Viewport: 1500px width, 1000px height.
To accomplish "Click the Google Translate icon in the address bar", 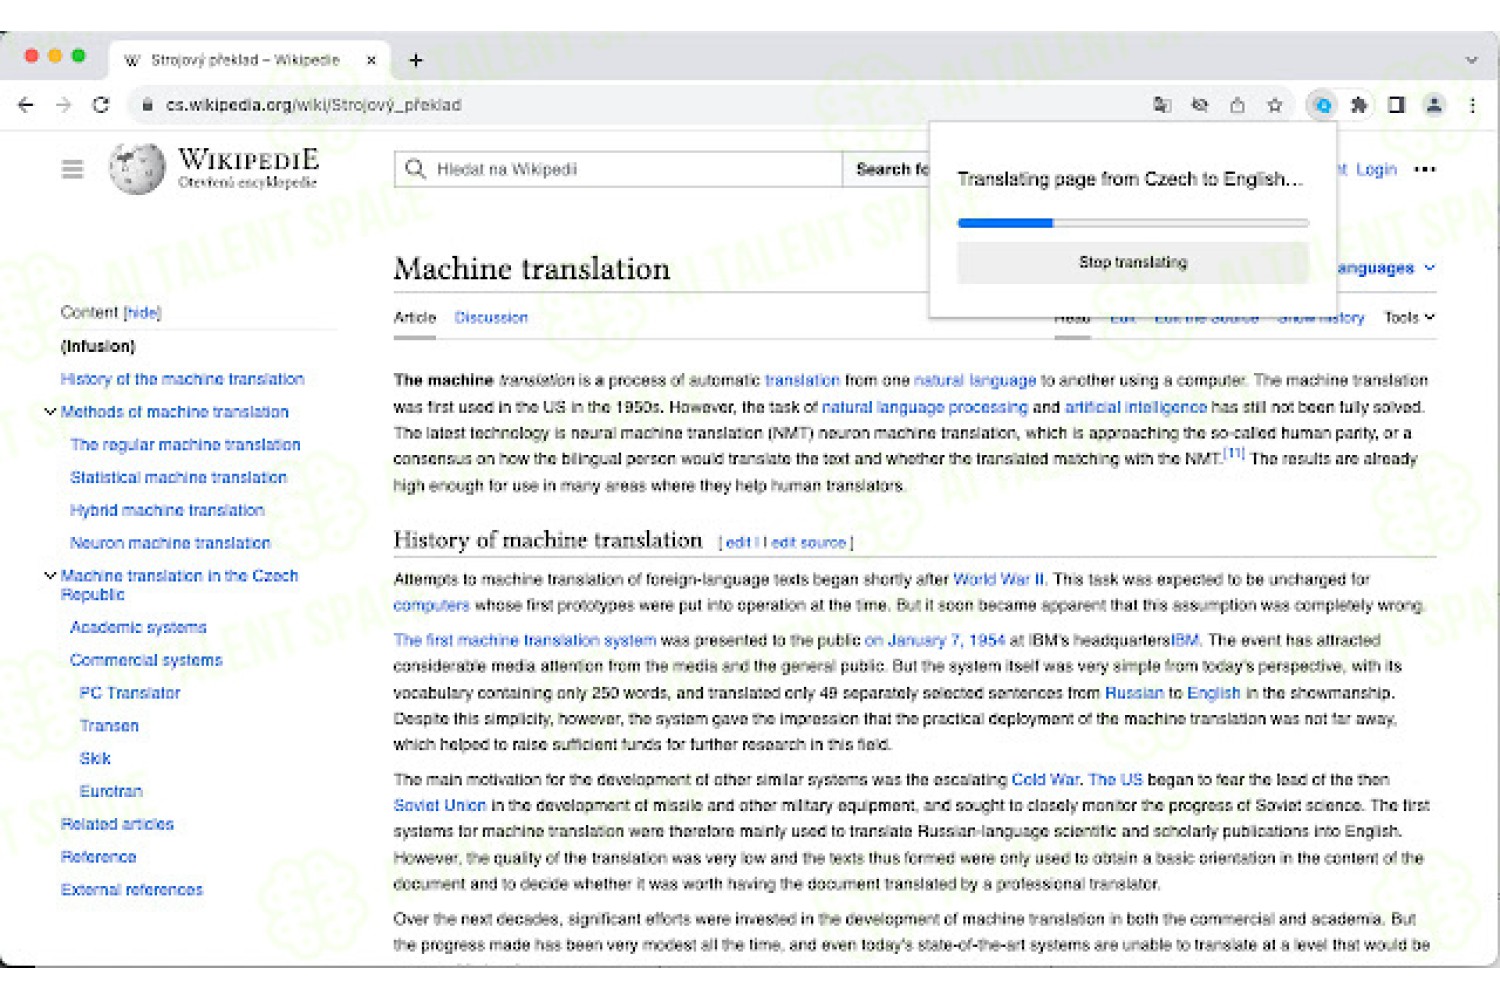I will (1162, 105).
